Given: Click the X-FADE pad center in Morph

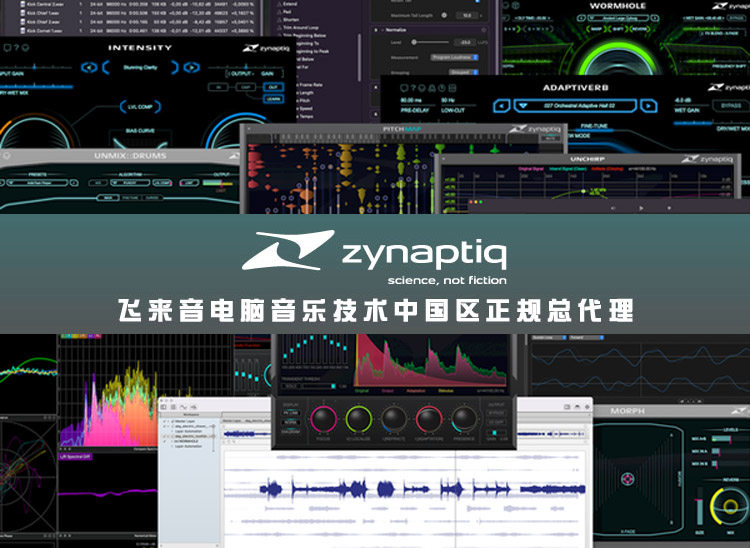Looking at the screenshot, I should click(628, 479).
